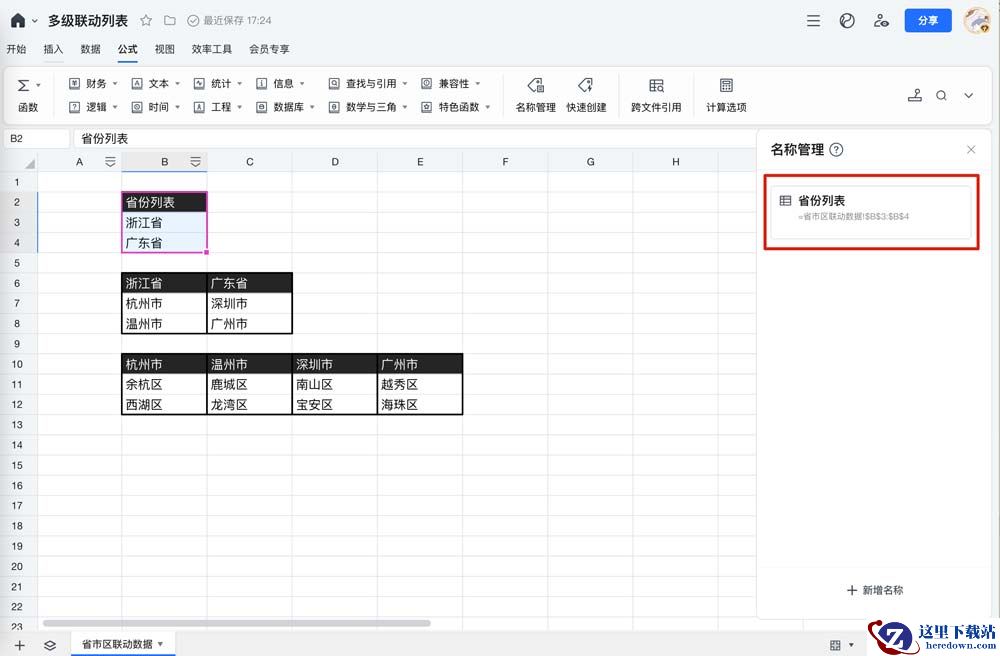Star the document 多级联动列表
This screenshot has width=1000, height=656.
tap(146, 20)
